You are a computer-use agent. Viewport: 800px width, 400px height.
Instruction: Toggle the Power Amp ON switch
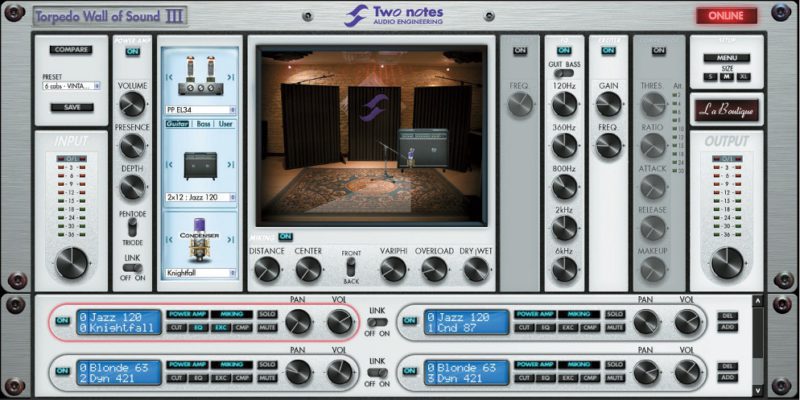point(132,52)
